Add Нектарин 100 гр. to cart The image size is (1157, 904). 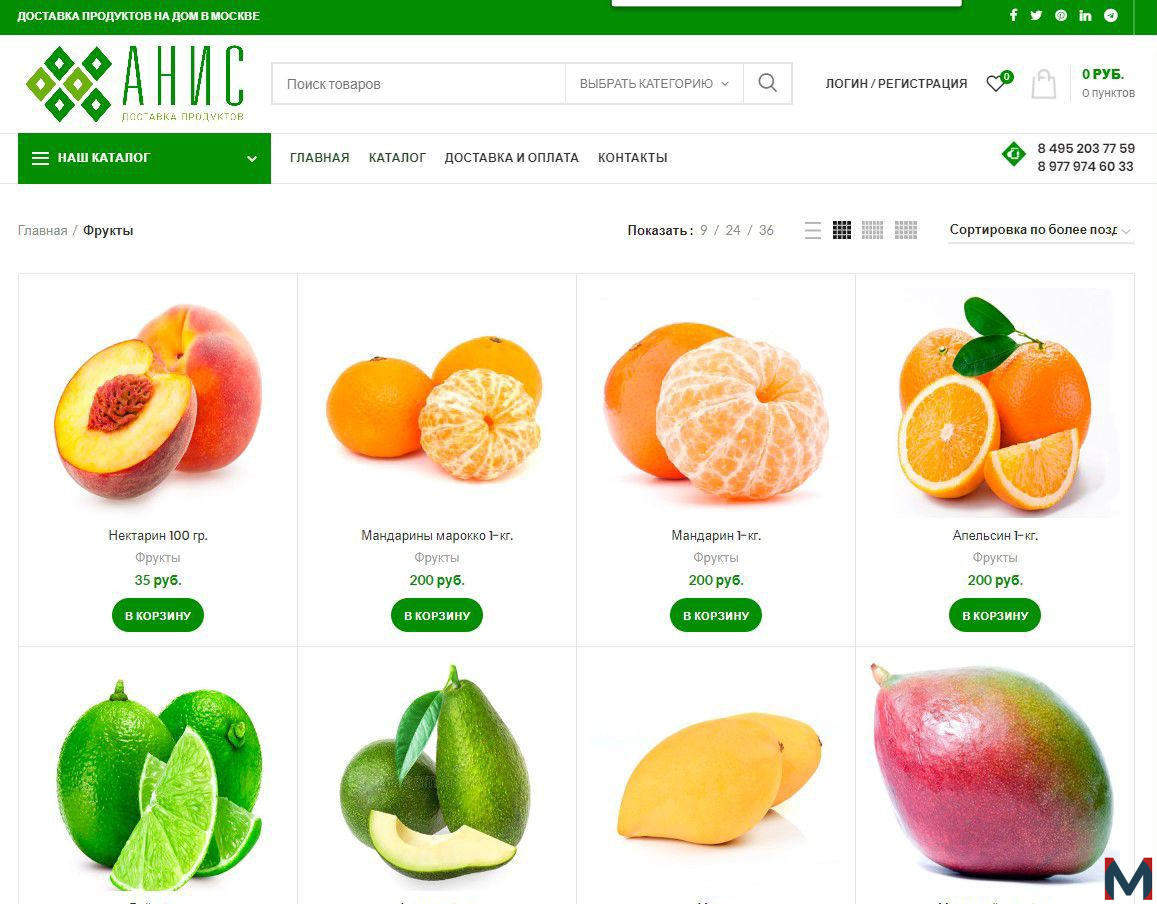click(158, 615)
